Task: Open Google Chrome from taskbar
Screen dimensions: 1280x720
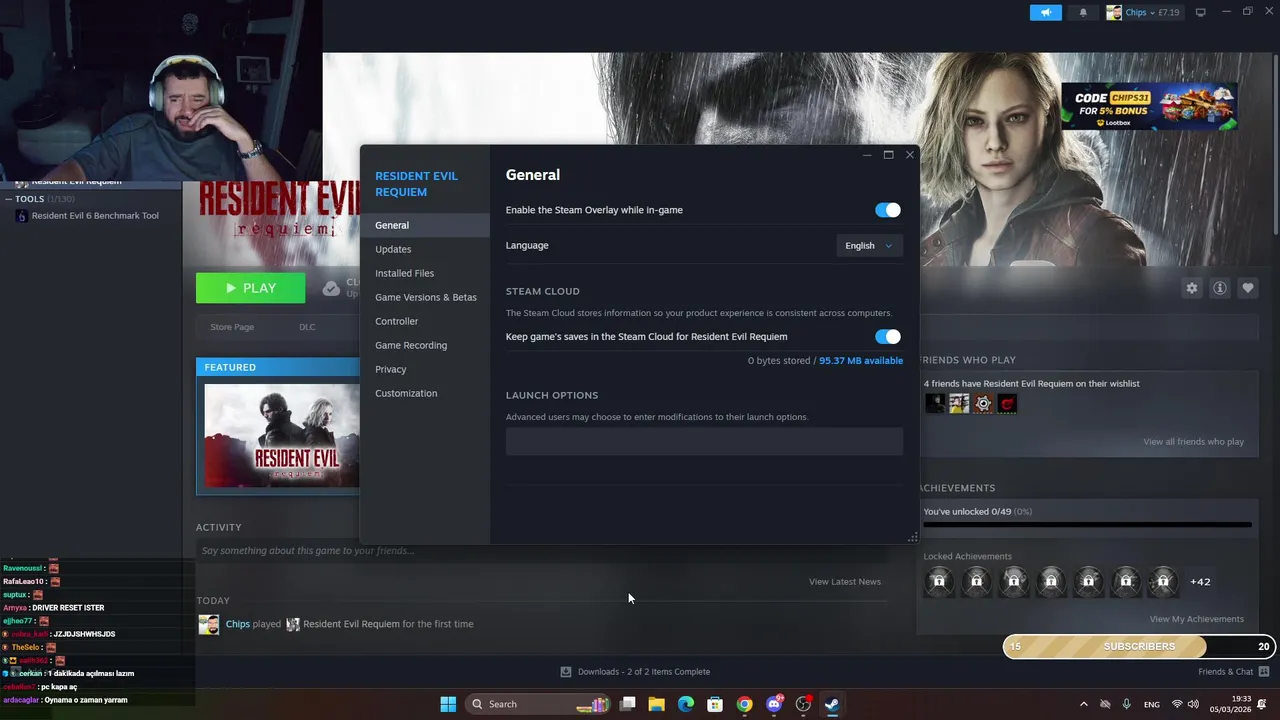Action: coord(744,704)
